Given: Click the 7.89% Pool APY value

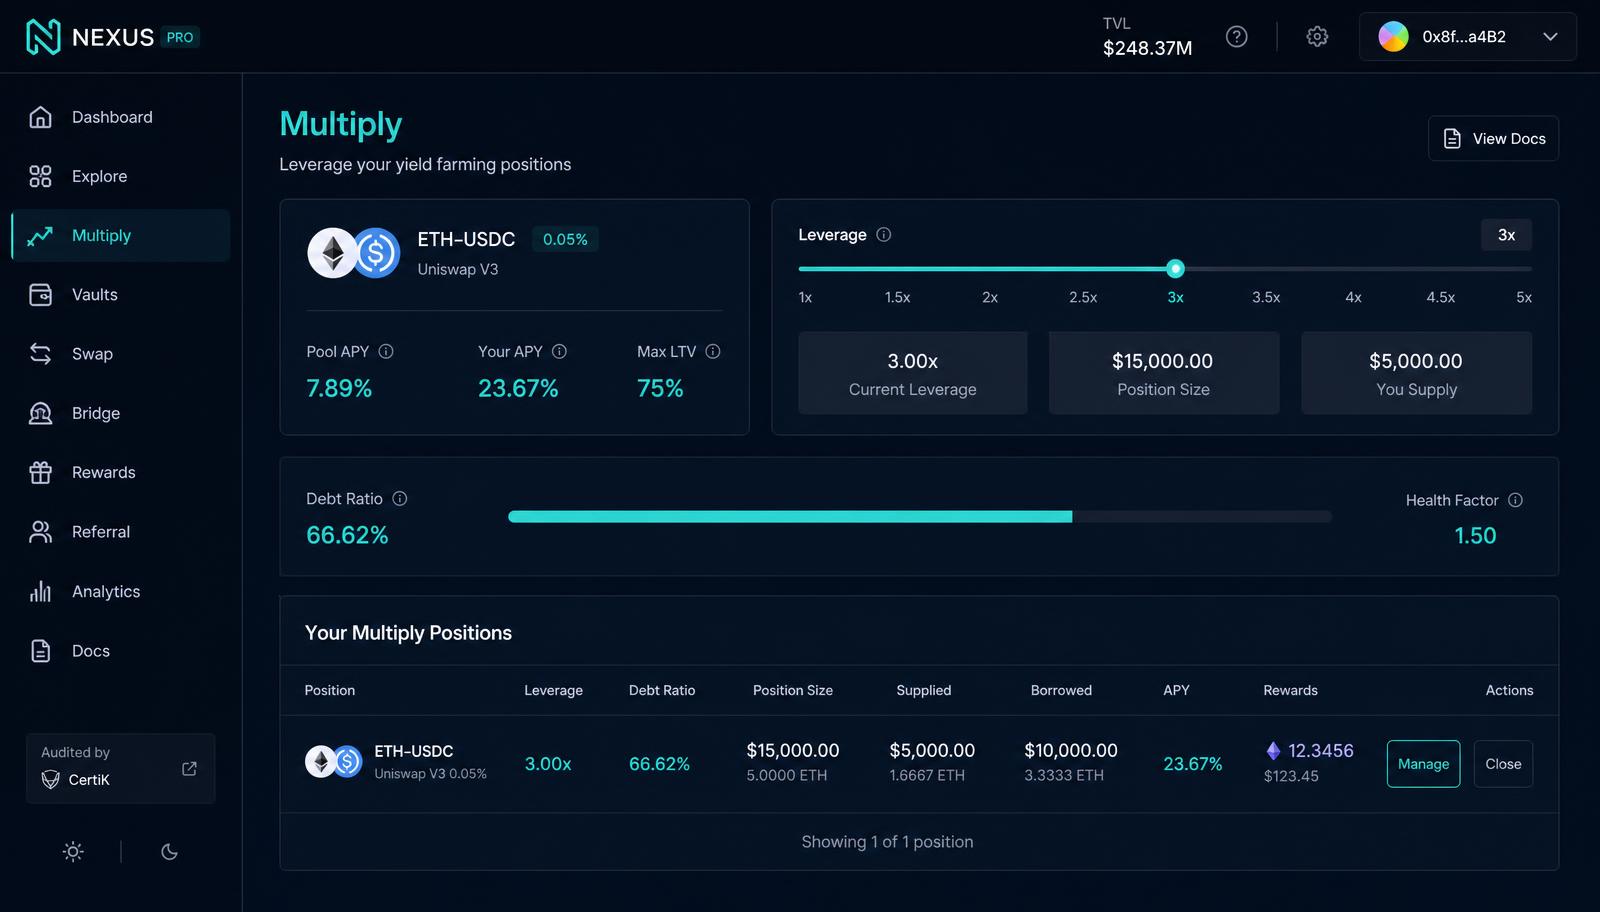Looking at the screenshot, I should click(339, 388).
